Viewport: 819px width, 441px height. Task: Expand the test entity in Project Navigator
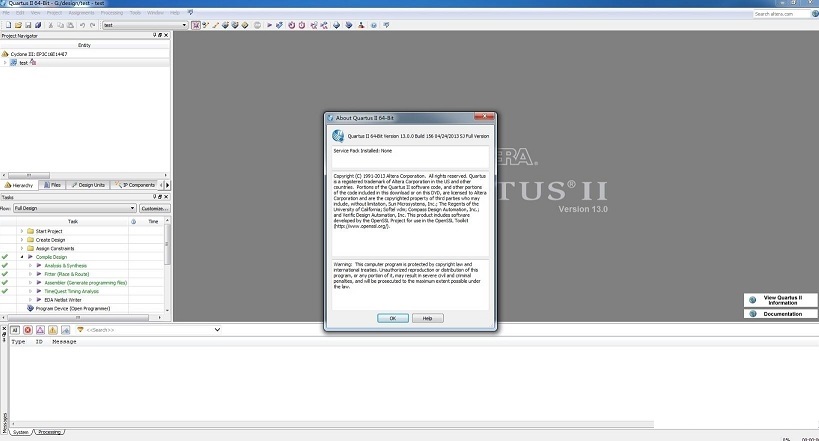(5, 63)
